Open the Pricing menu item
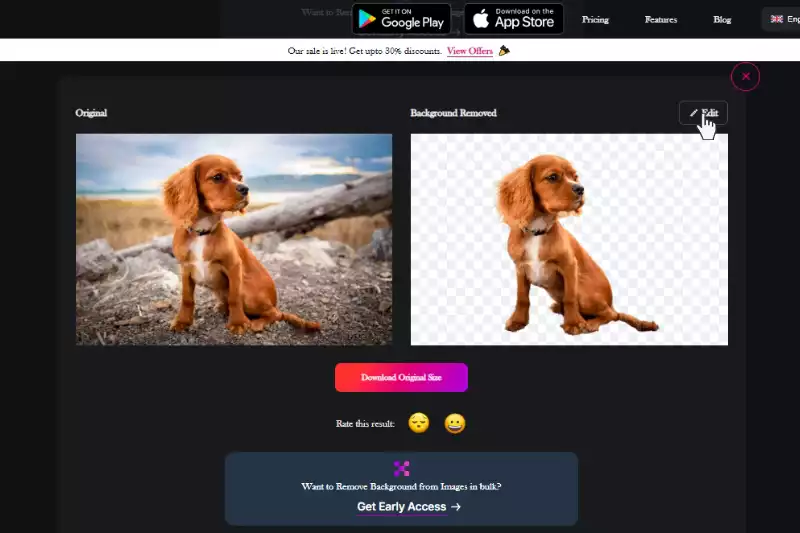Image resolution: width=800 pixels, height=533 pixels. click(x=595, y=19)
